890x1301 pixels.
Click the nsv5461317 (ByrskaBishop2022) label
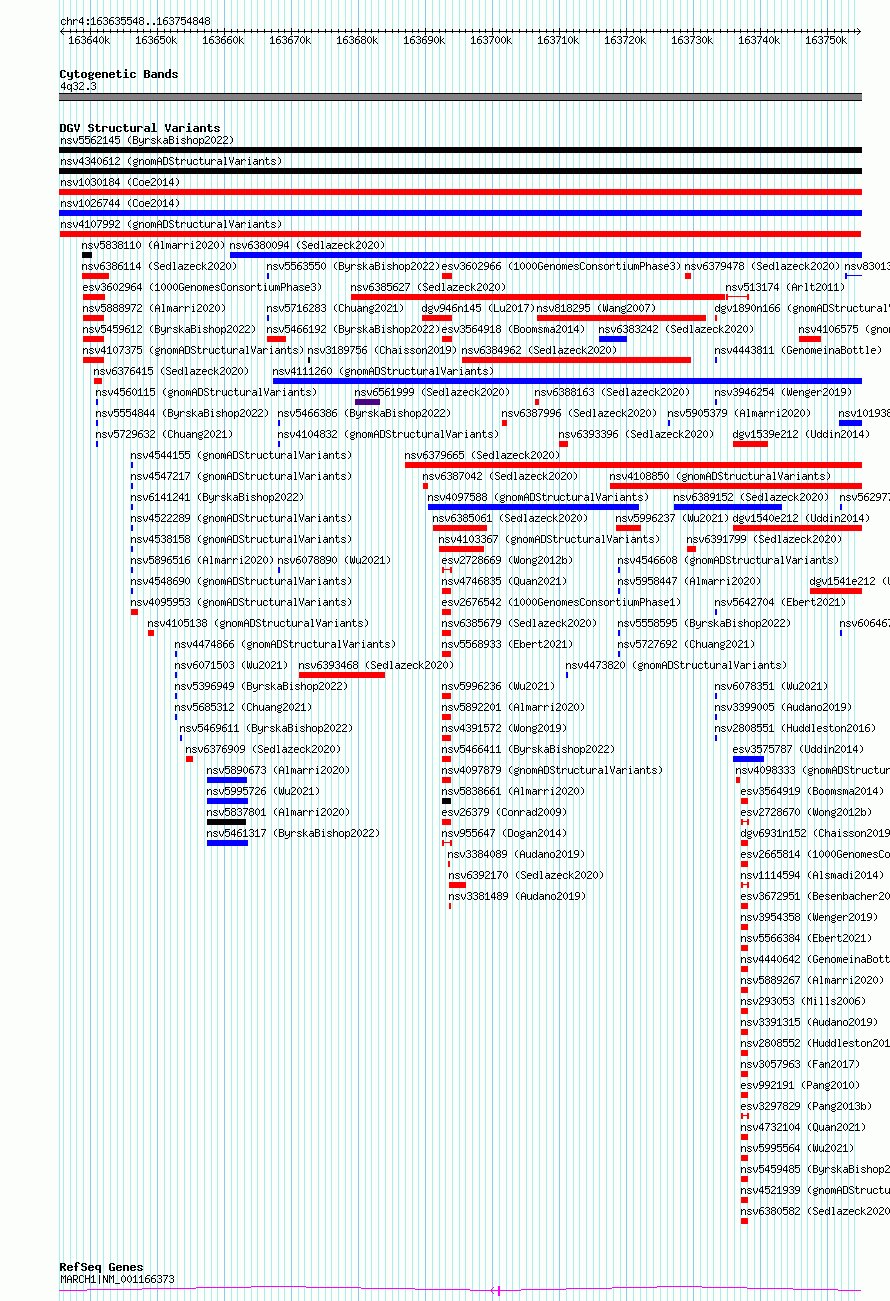point(293,833)
